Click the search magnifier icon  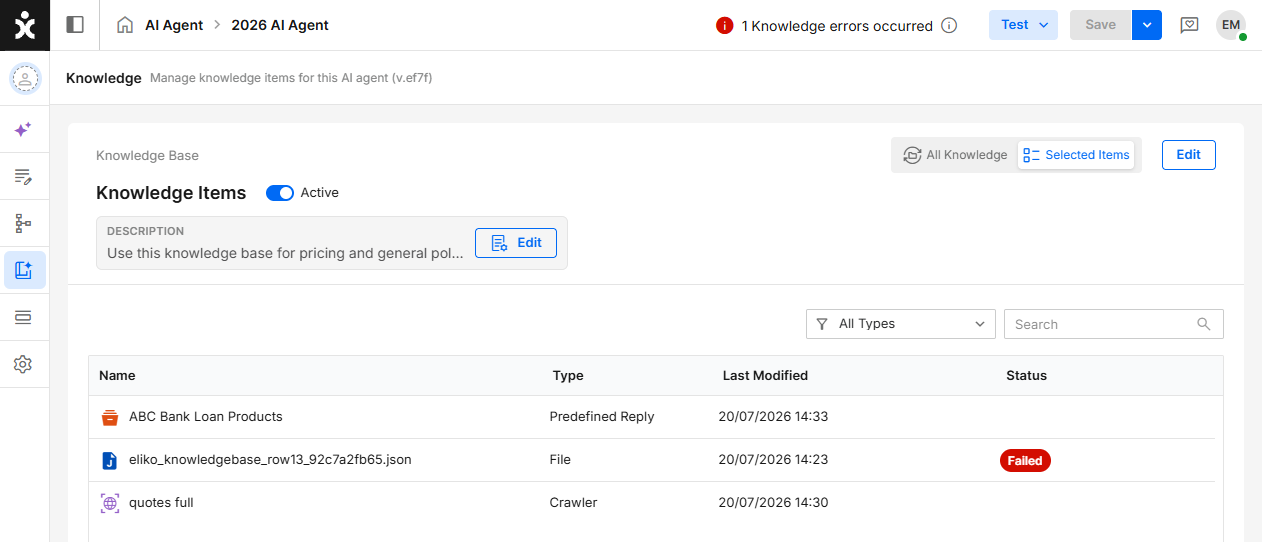click(1204, 324)
